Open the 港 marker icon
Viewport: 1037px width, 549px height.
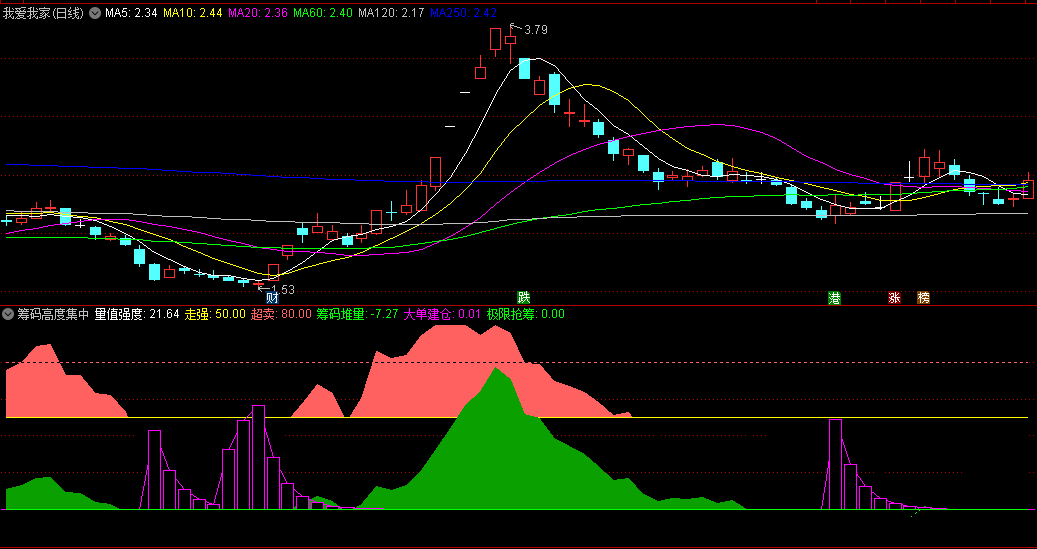(x=835, y=298)
